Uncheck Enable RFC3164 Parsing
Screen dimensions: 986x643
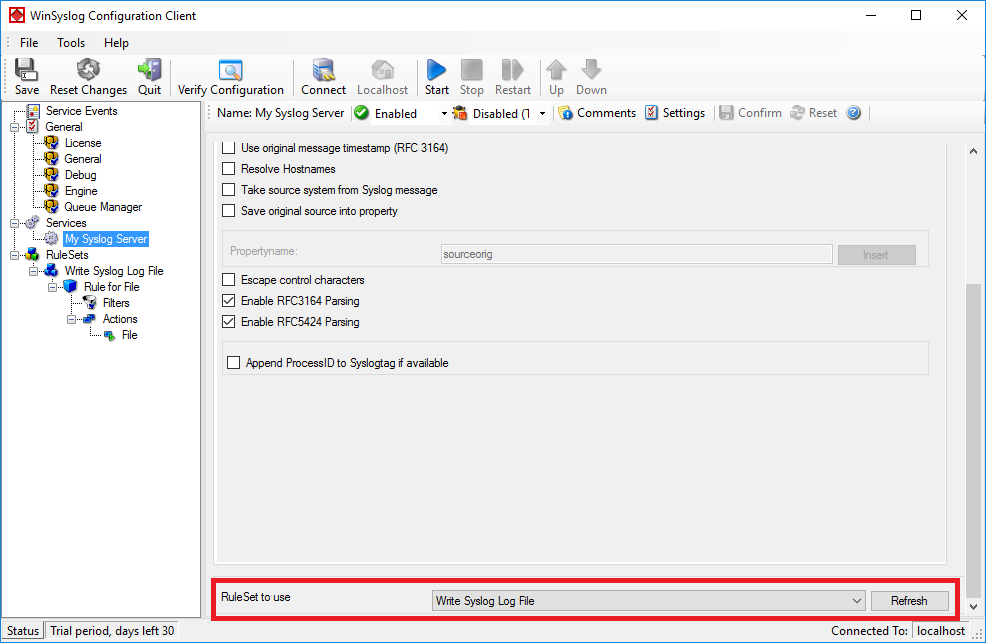229,300
